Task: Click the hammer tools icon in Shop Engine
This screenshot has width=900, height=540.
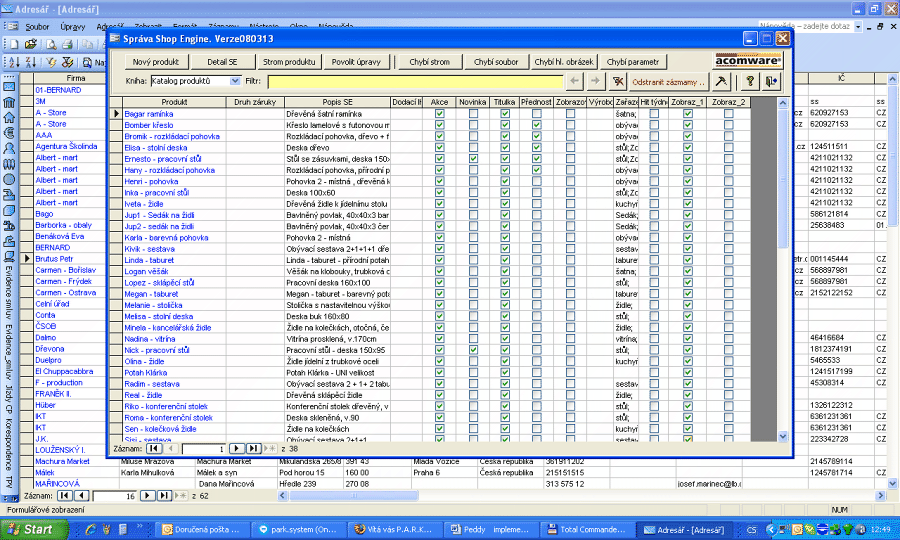Action: (x=721, y=81)
